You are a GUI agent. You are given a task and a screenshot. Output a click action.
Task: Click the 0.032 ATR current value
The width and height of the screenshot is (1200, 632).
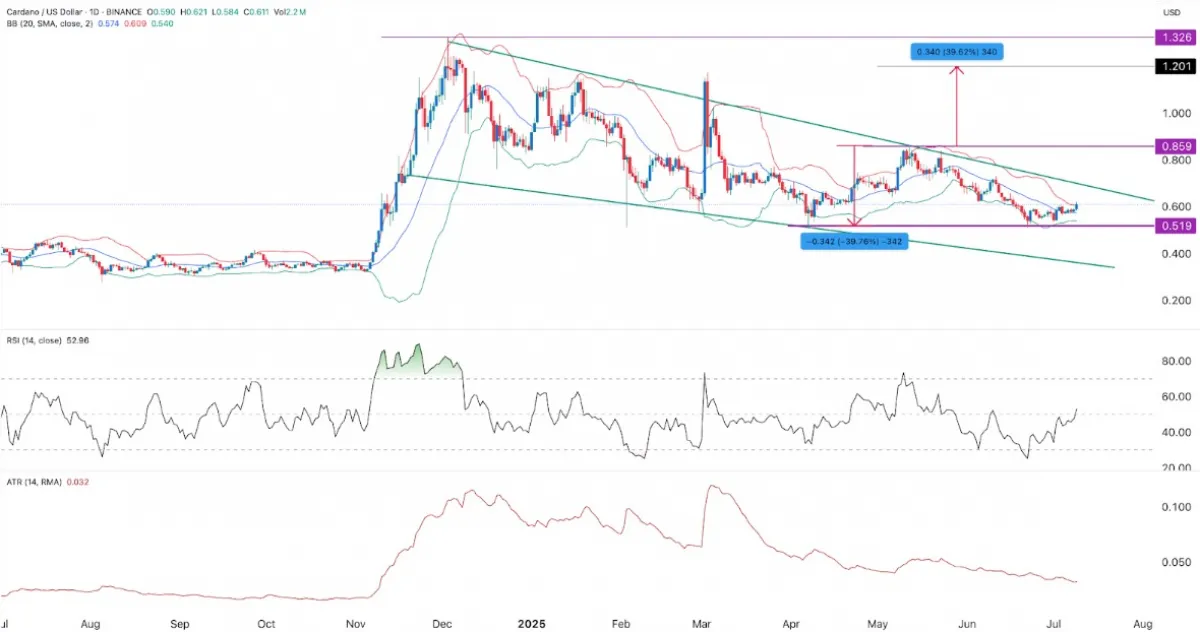[x=78, y=482]
